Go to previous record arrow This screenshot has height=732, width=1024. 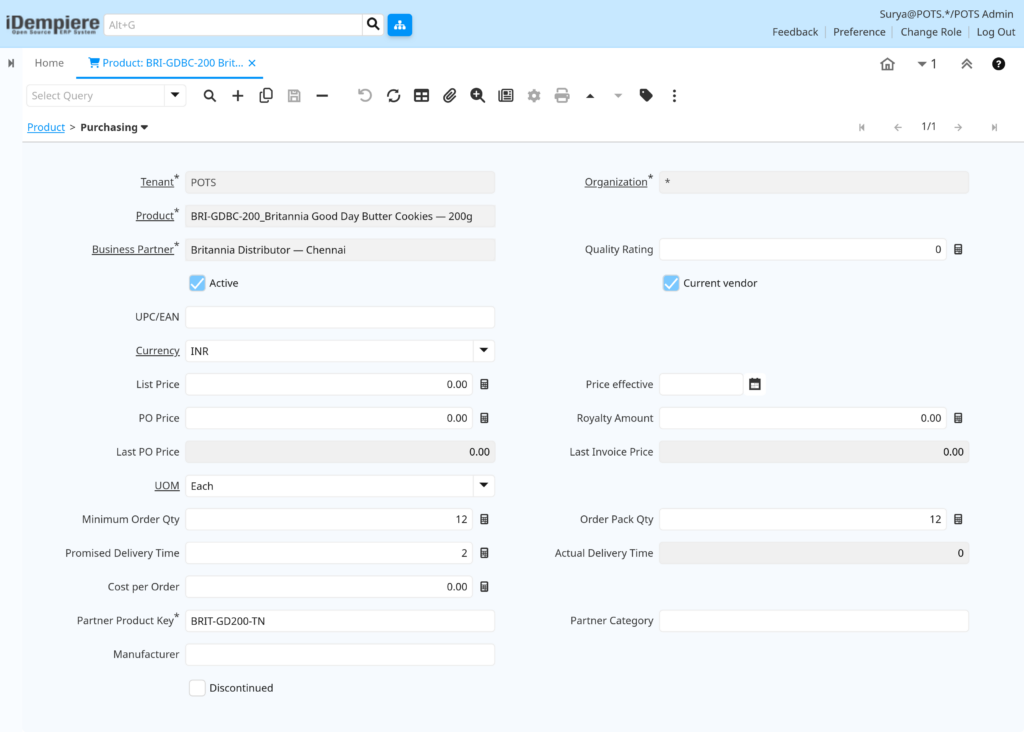coord(898,127)
